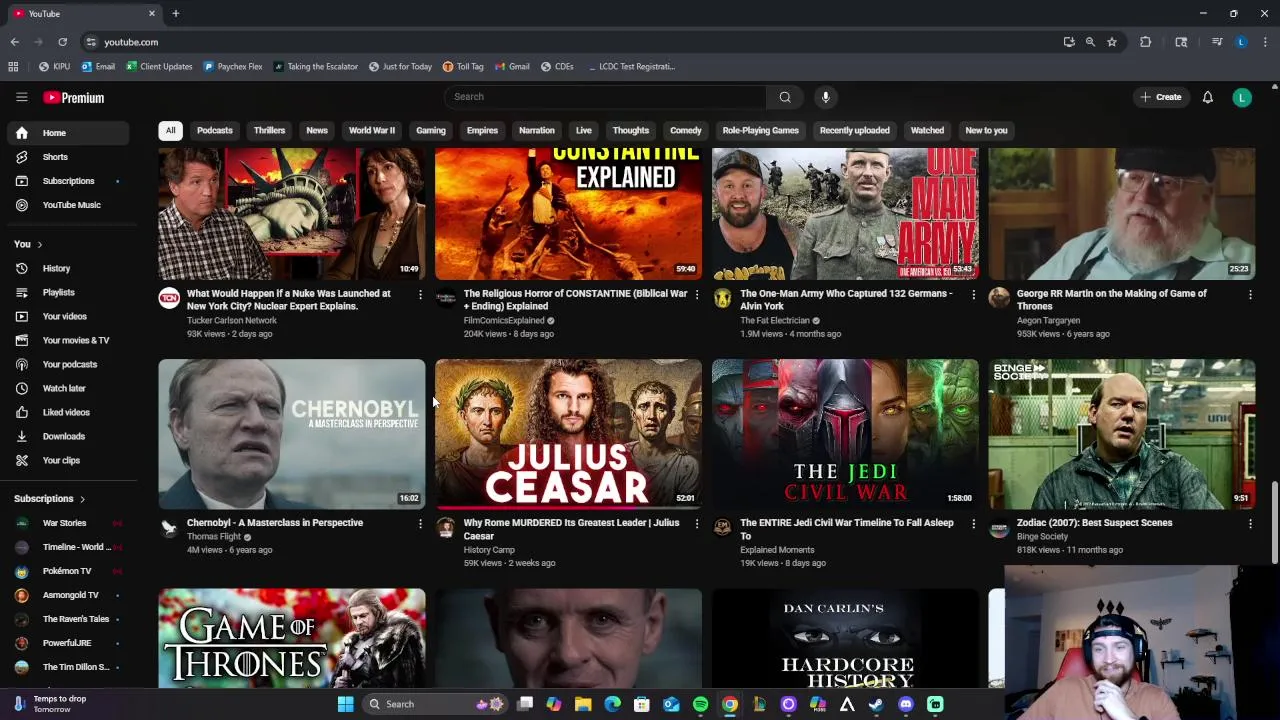Submit with the search magnifier button

click(x=785, y=97)
